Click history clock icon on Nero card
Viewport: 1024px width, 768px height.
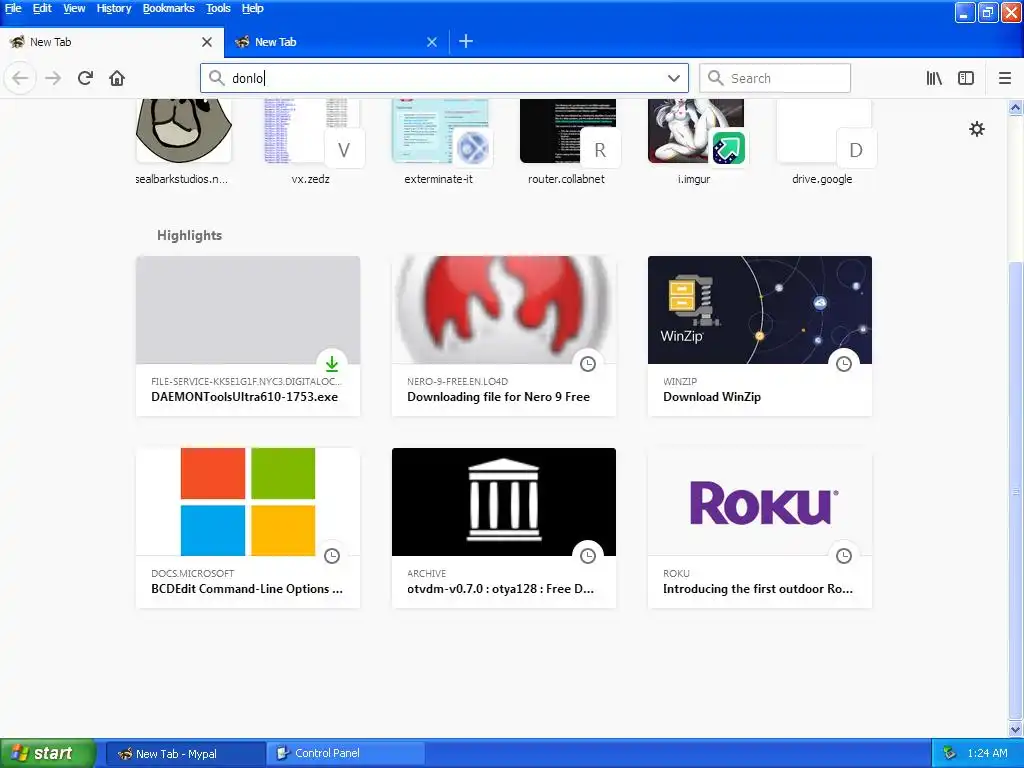pyautogui.click(x=588, y=364)
